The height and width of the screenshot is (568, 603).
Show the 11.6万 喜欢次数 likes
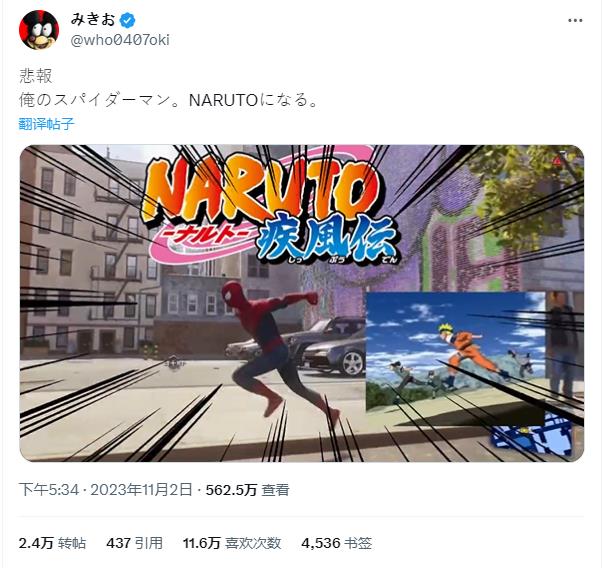(x=232, y=543)
